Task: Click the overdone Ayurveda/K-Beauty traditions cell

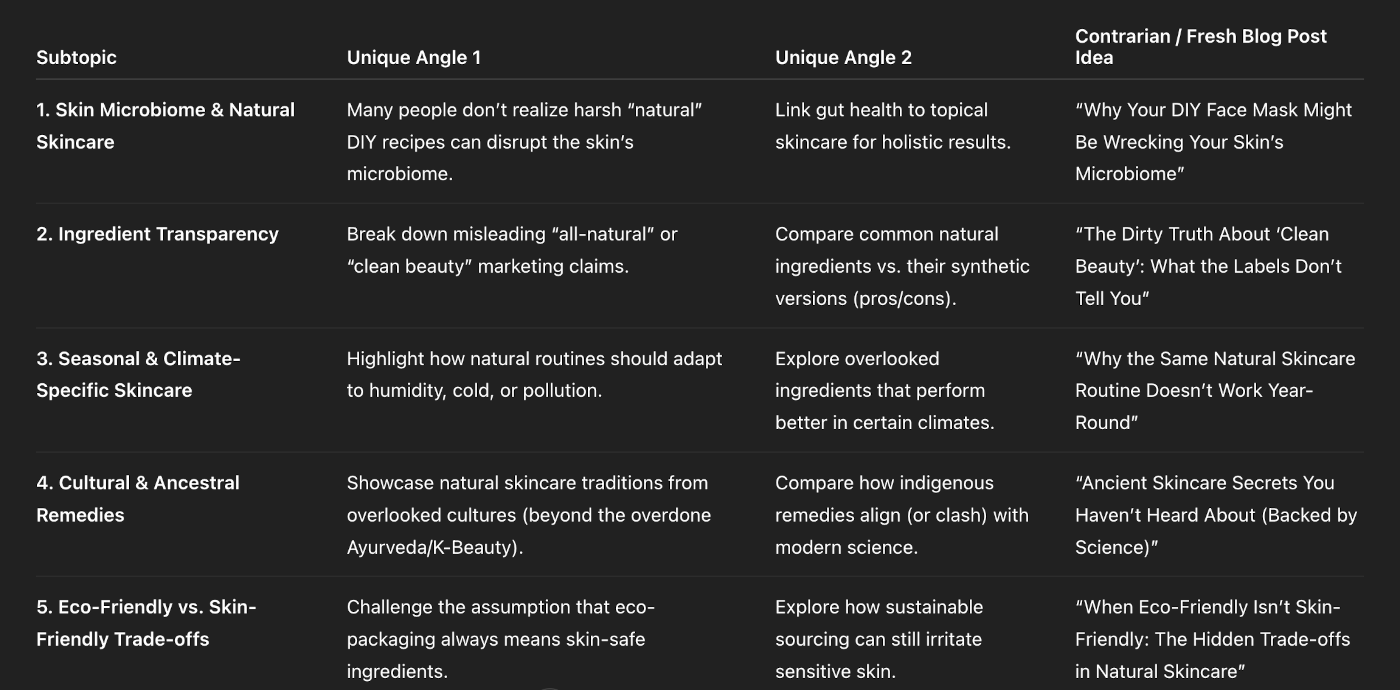Action: click(528, 515)
